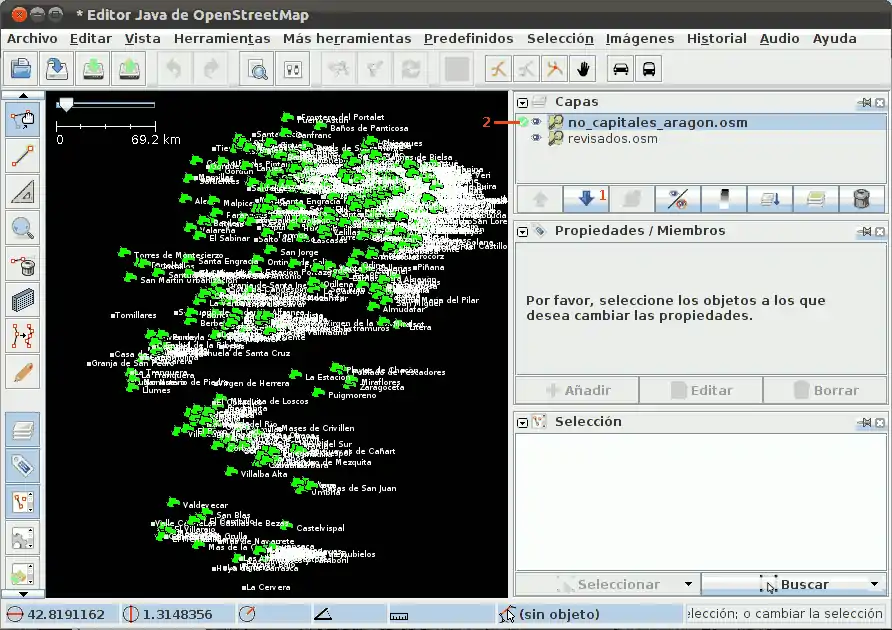The image size is (892, 630).
Task: Click the Delete mode tool in left sidebar
Action: [x=23, y=263]
